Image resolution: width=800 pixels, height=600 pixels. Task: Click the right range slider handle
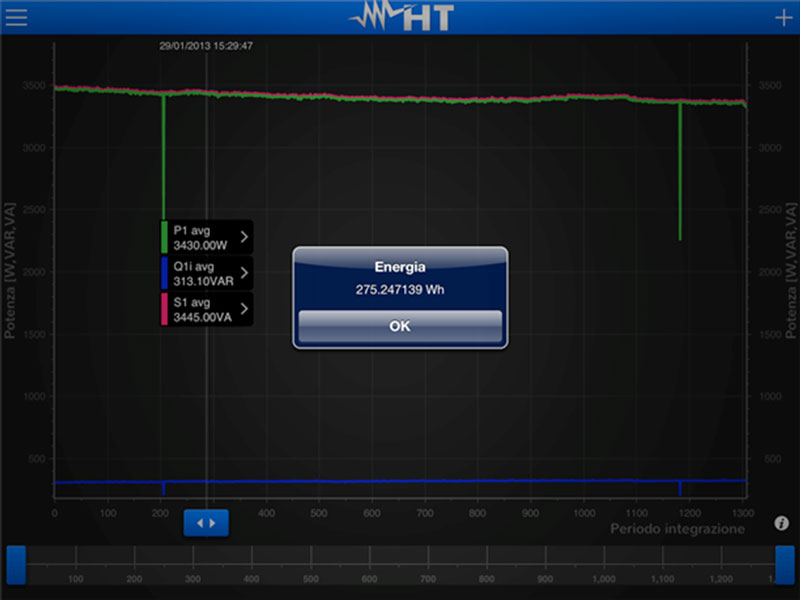point(785,565)
